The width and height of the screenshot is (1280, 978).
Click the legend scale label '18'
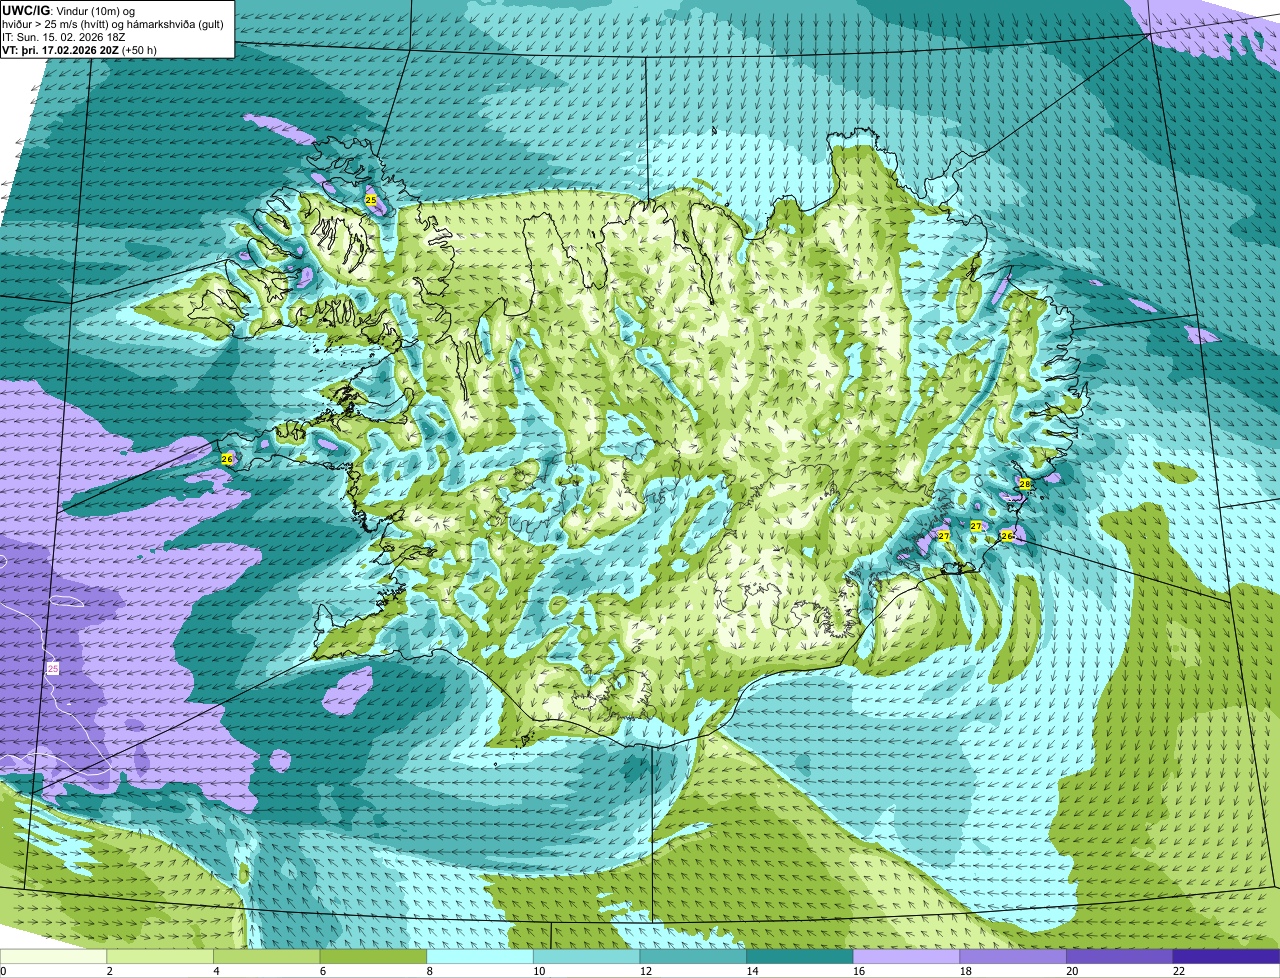tap(966, 971)
